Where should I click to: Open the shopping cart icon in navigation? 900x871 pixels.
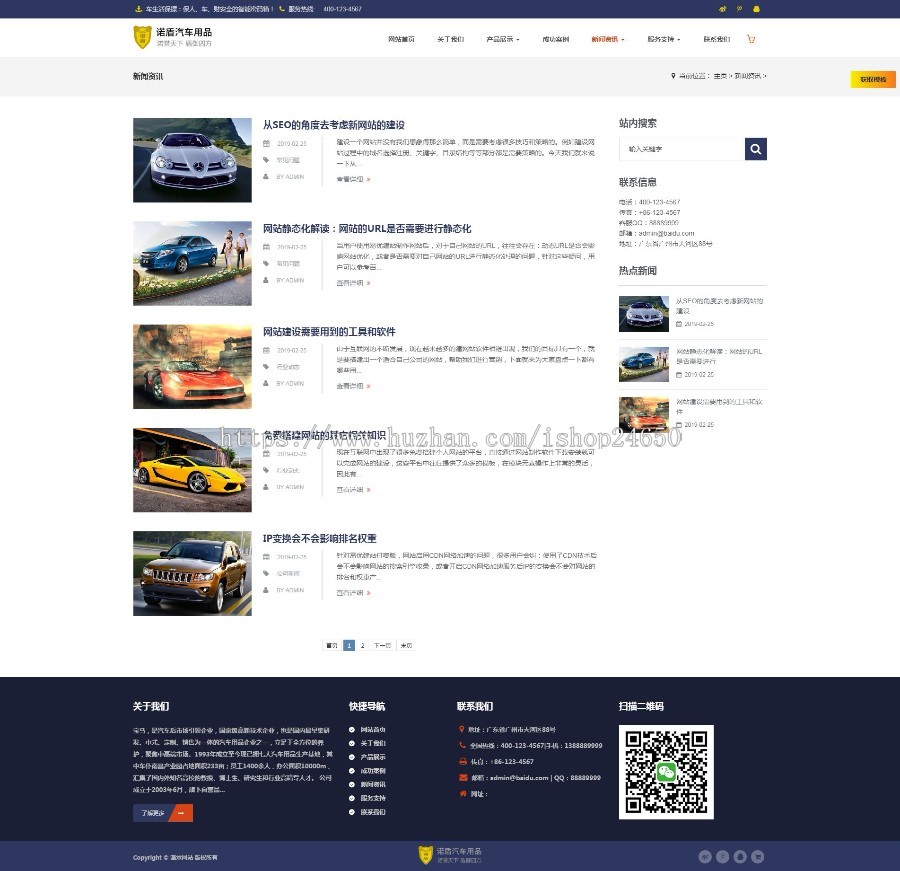(751, 40)
